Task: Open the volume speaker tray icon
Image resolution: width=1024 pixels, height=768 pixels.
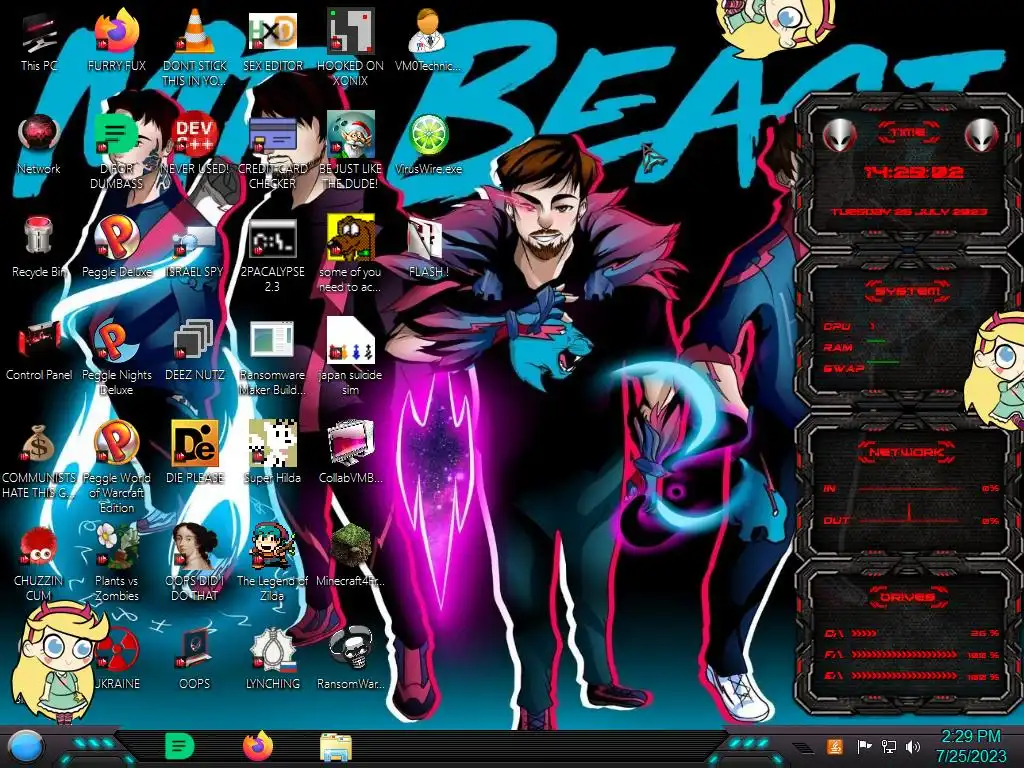Action: click(913, 746)
